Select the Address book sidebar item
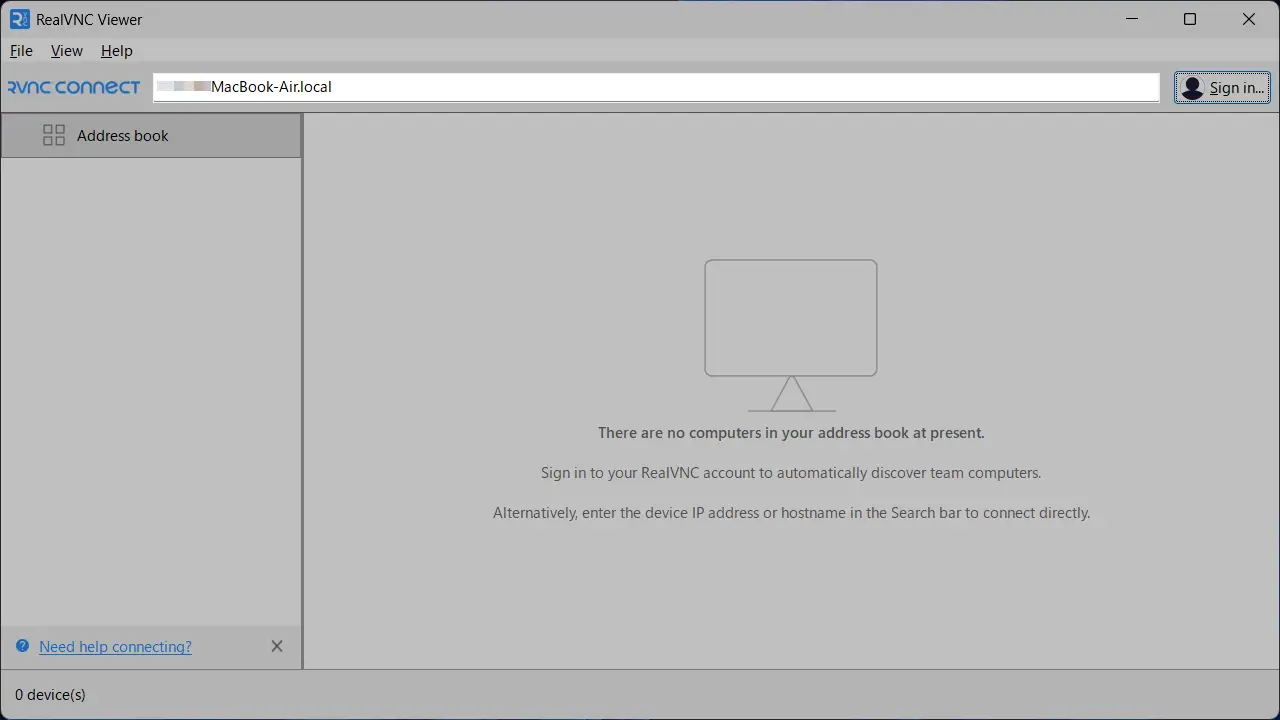 pyautogui.click(x=150, y=135)
